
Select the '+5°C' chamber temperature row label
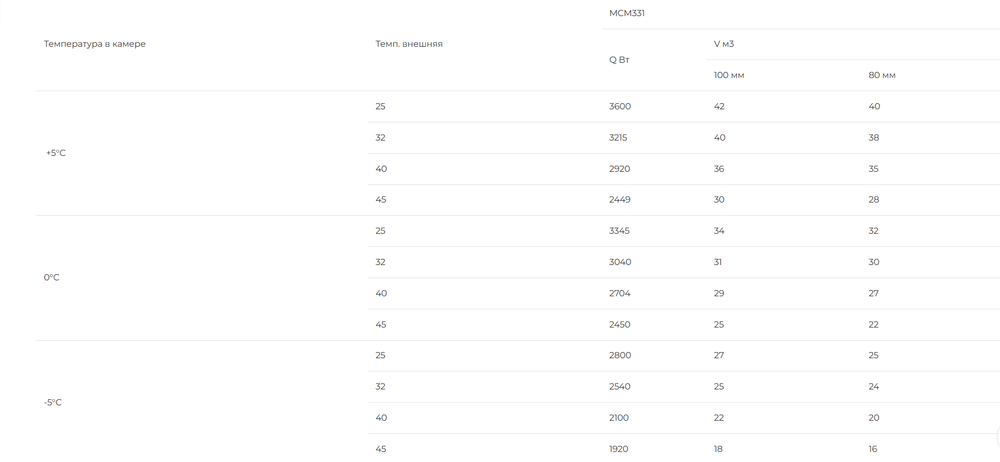tap(55, 153)
